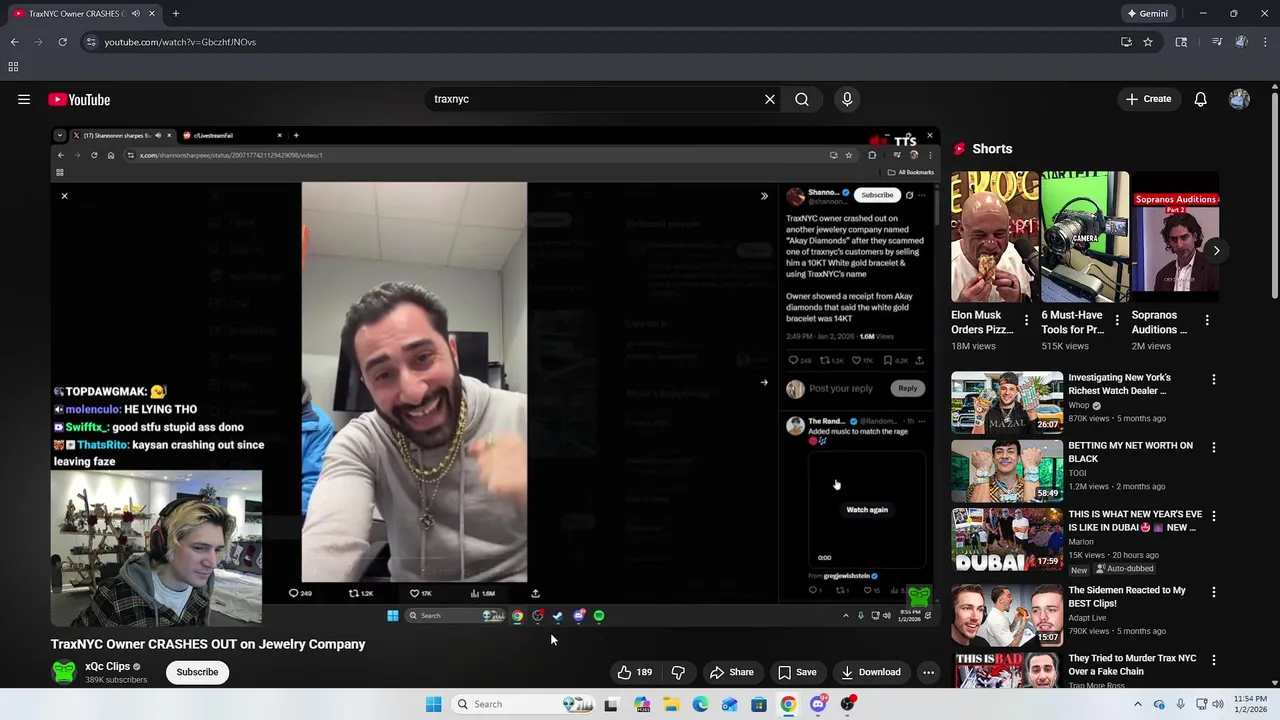Save the video to a playlist
The width and height of the screenshot is (1280, 720).
pos(797,672)
